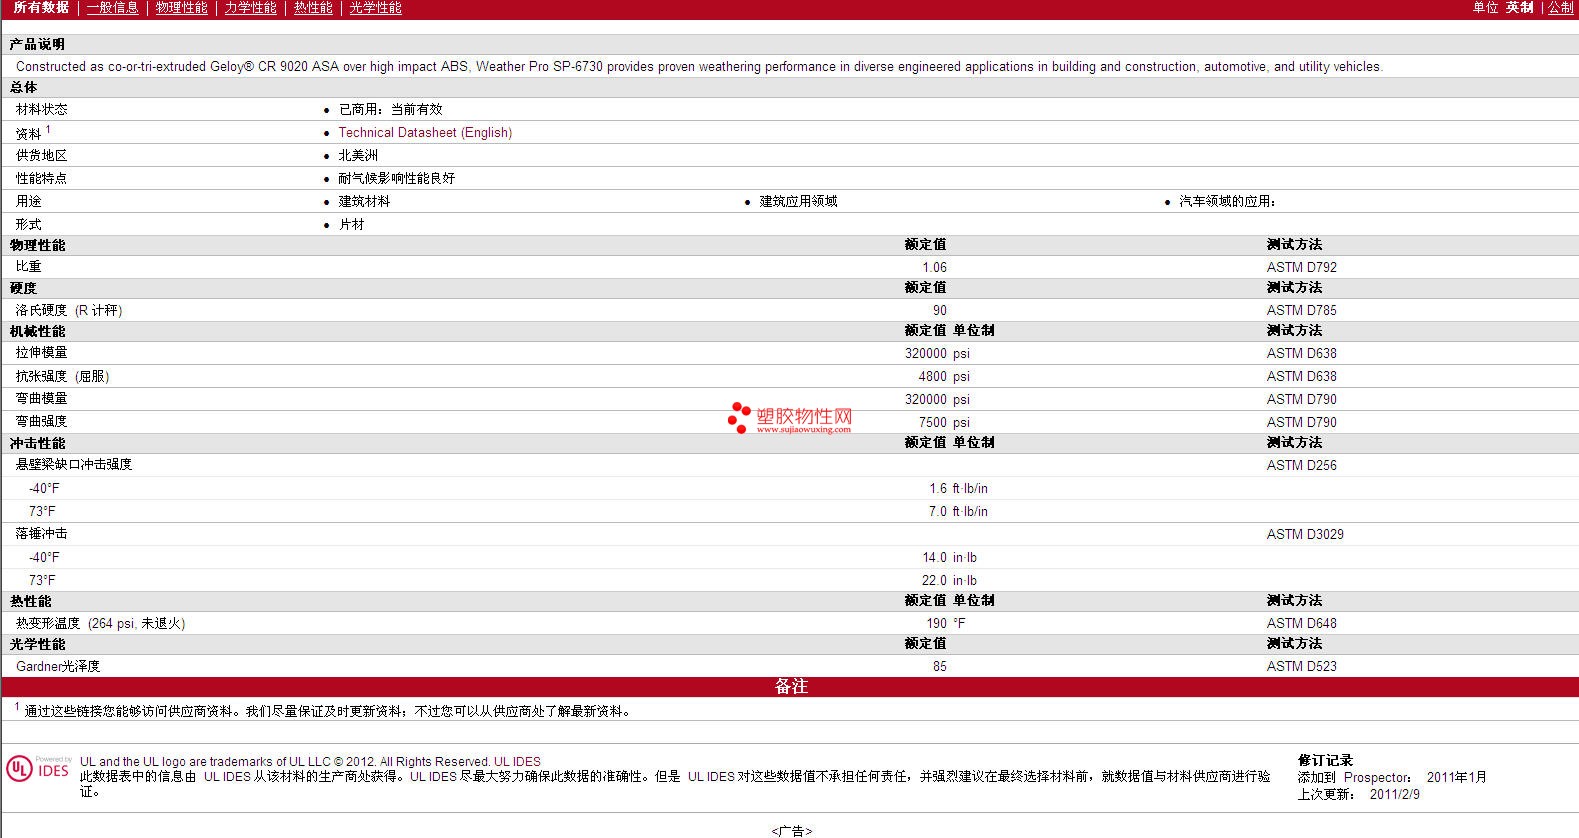Click the 190 °F value
This screenshot has width=1579, height=838.
pos(946,623)
